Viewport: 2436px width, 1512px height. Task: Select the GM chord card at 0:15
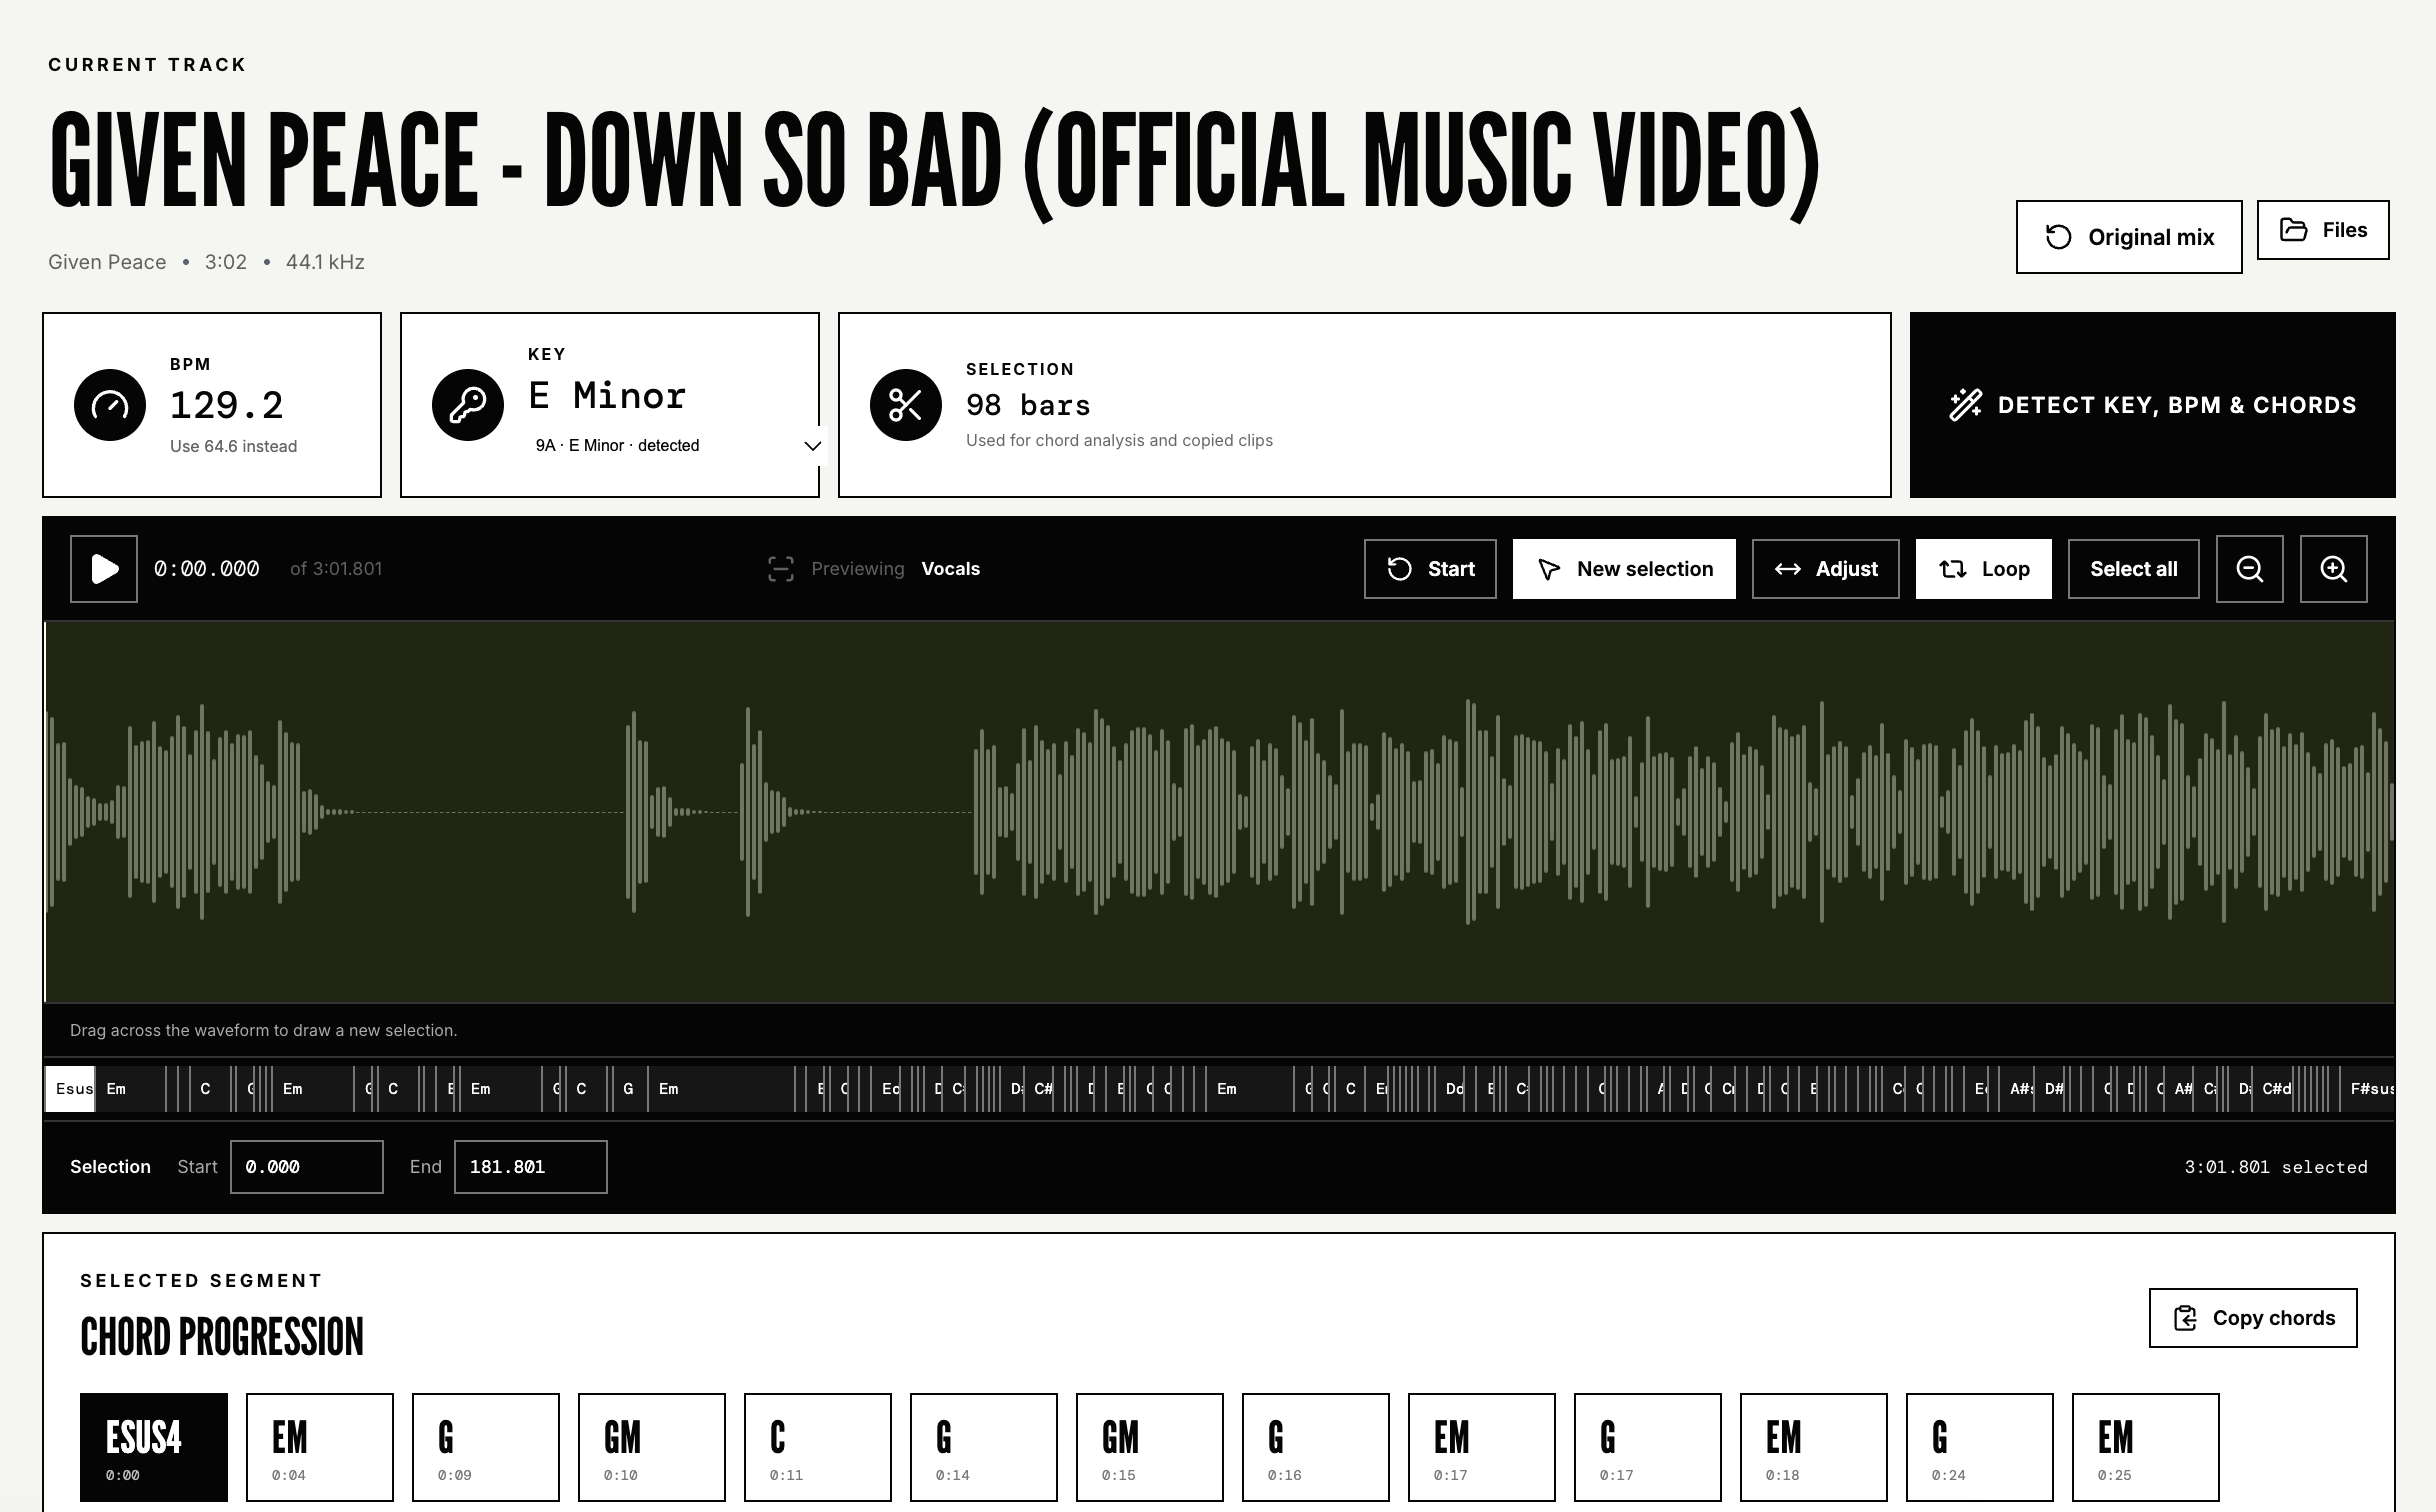(x=1150, y=1447)
